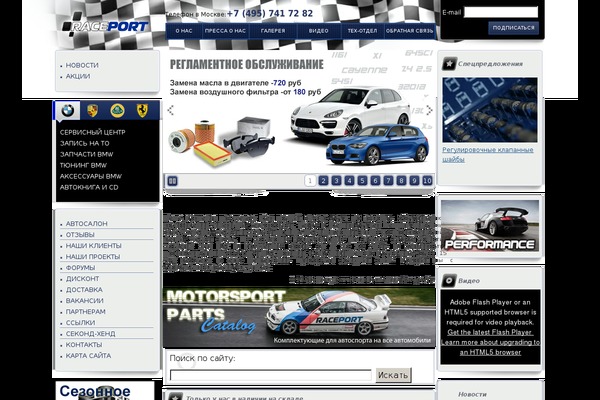Open the КАРТА САЙТА sidebar link
The height and width of the screenshot is (400, 600).
[88, 356]
